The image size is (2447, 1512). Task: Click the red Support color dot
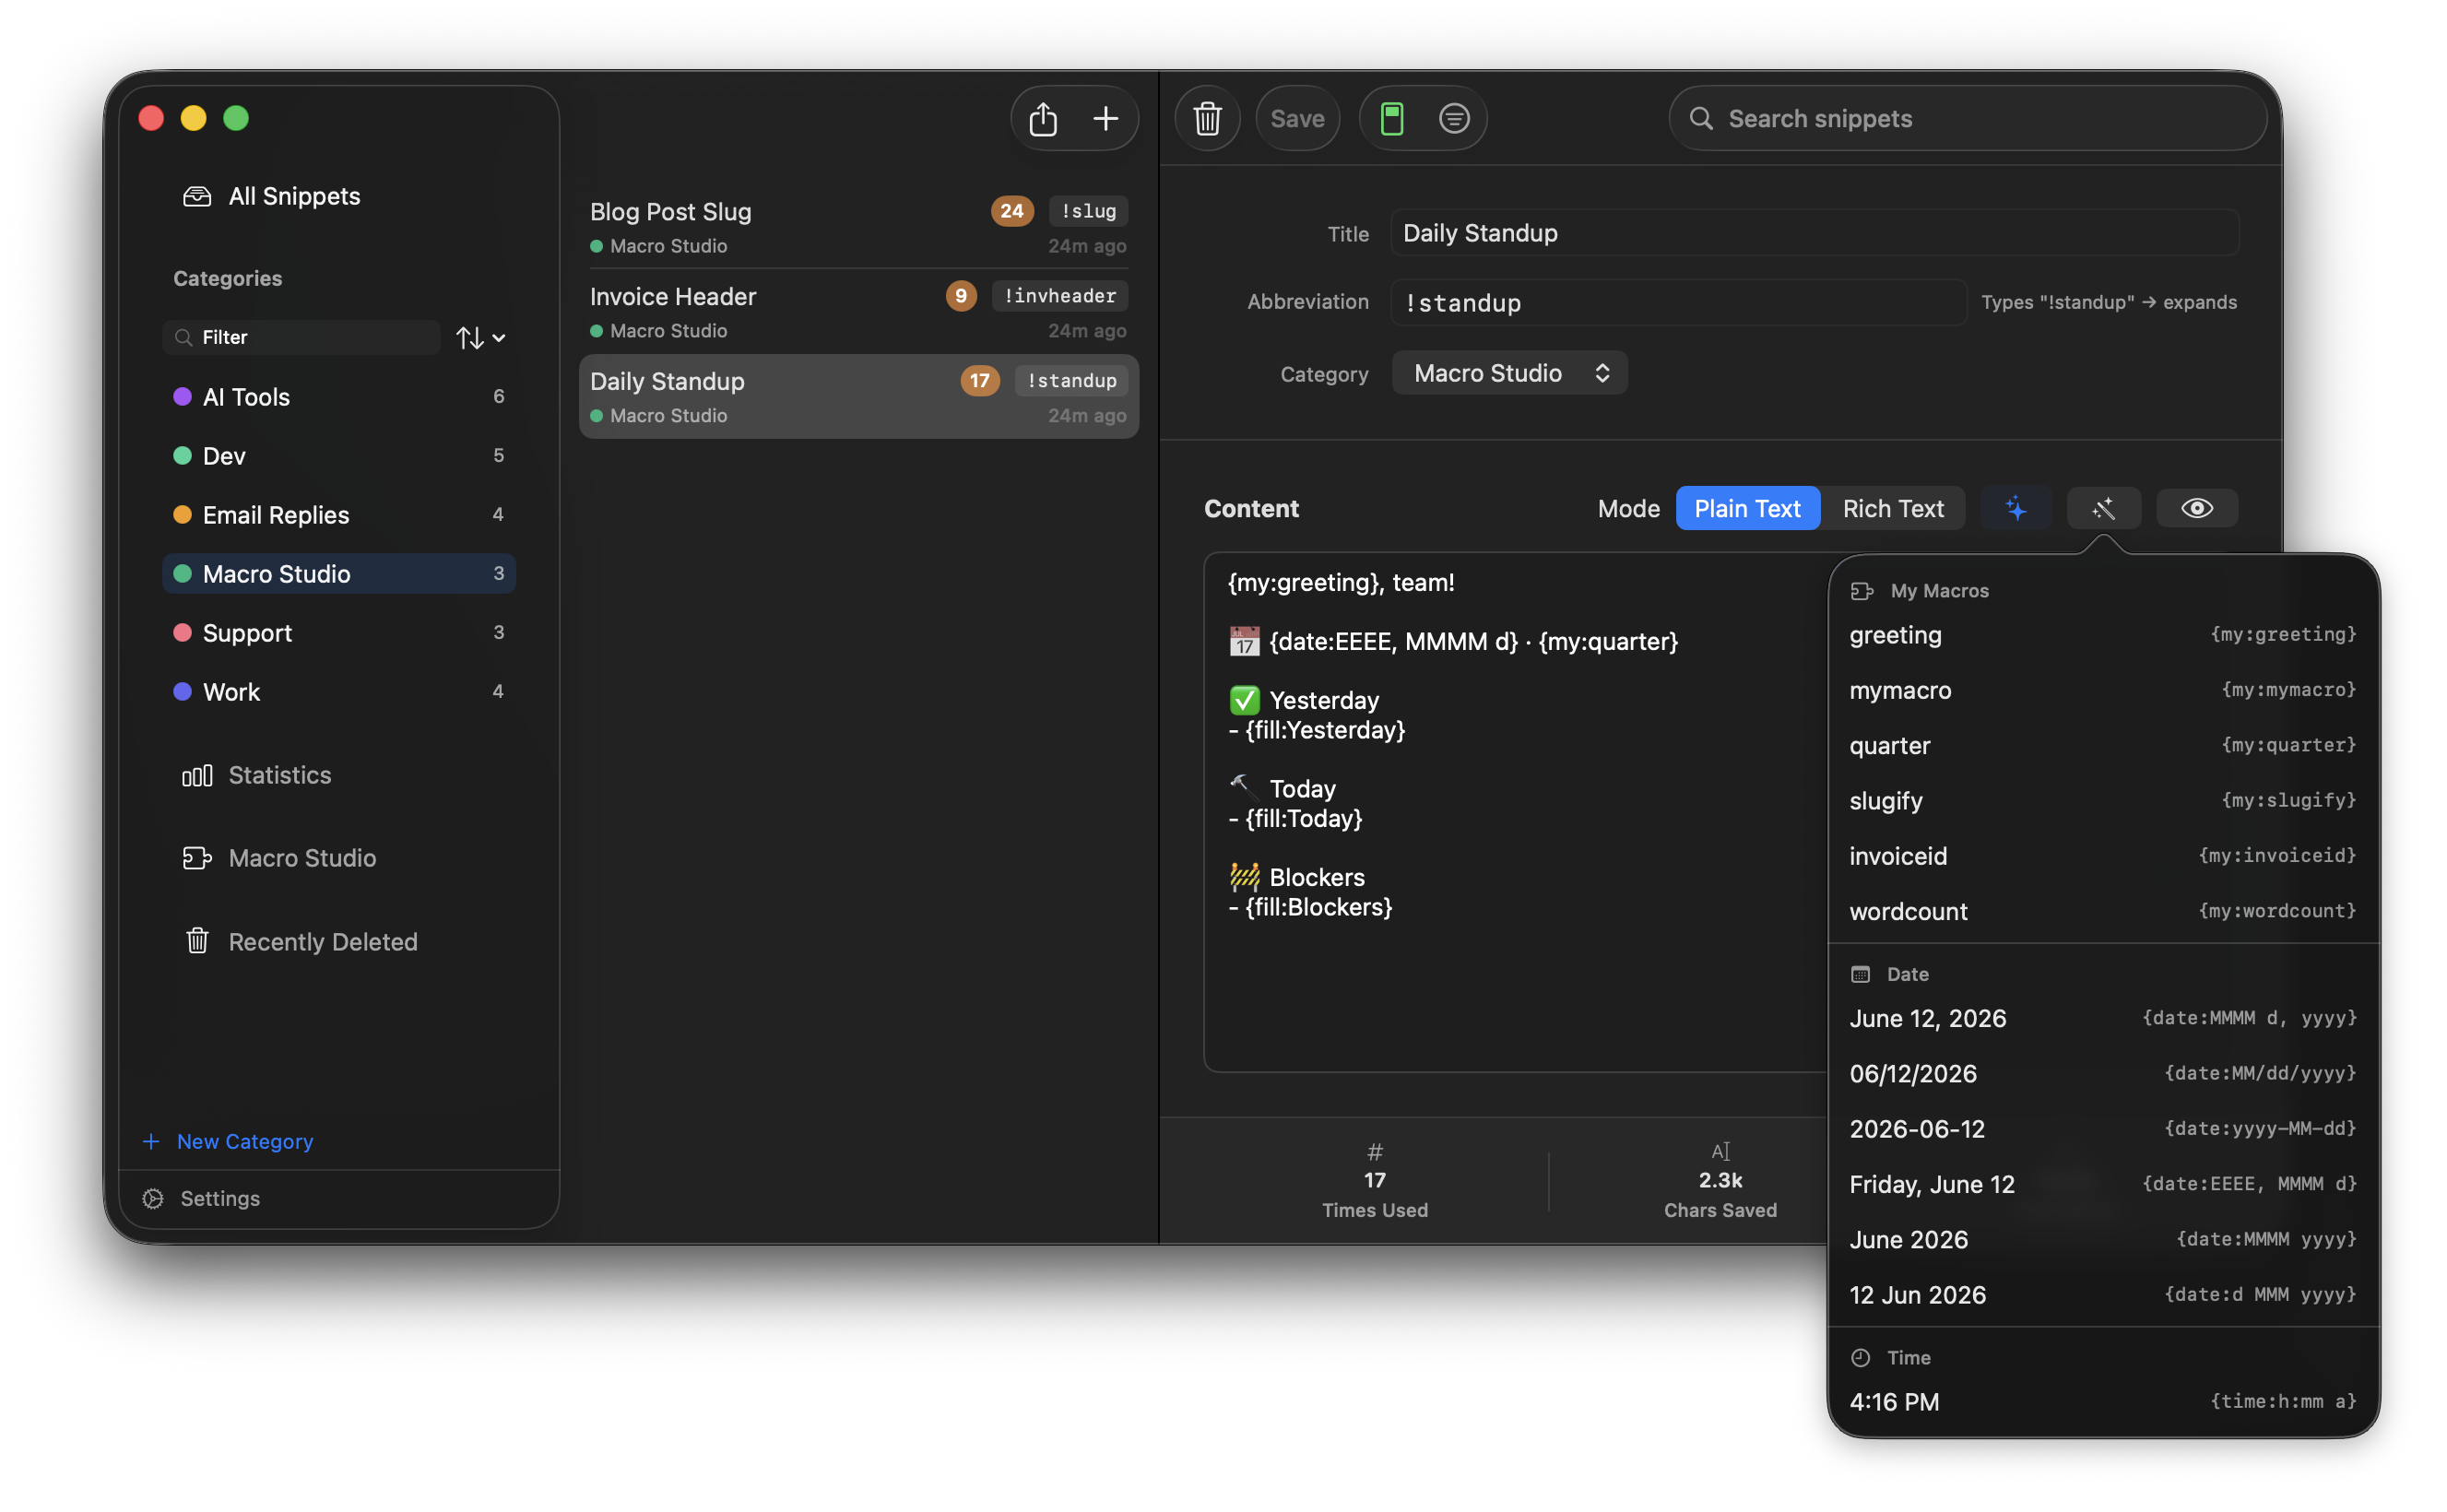point(182,633)
